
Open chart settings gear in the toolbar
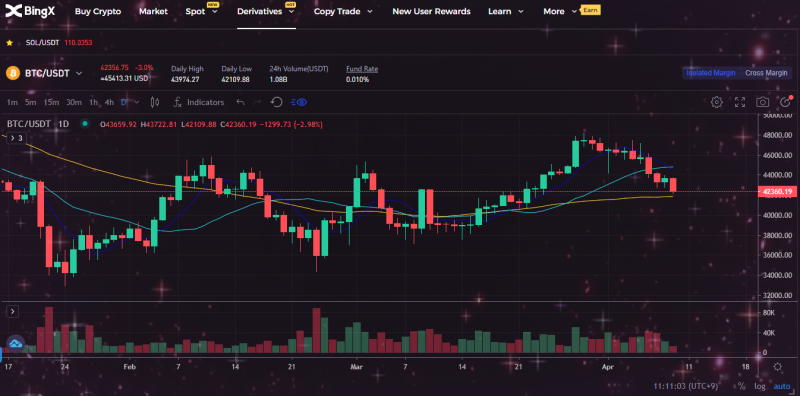click(x=716, y=102)
